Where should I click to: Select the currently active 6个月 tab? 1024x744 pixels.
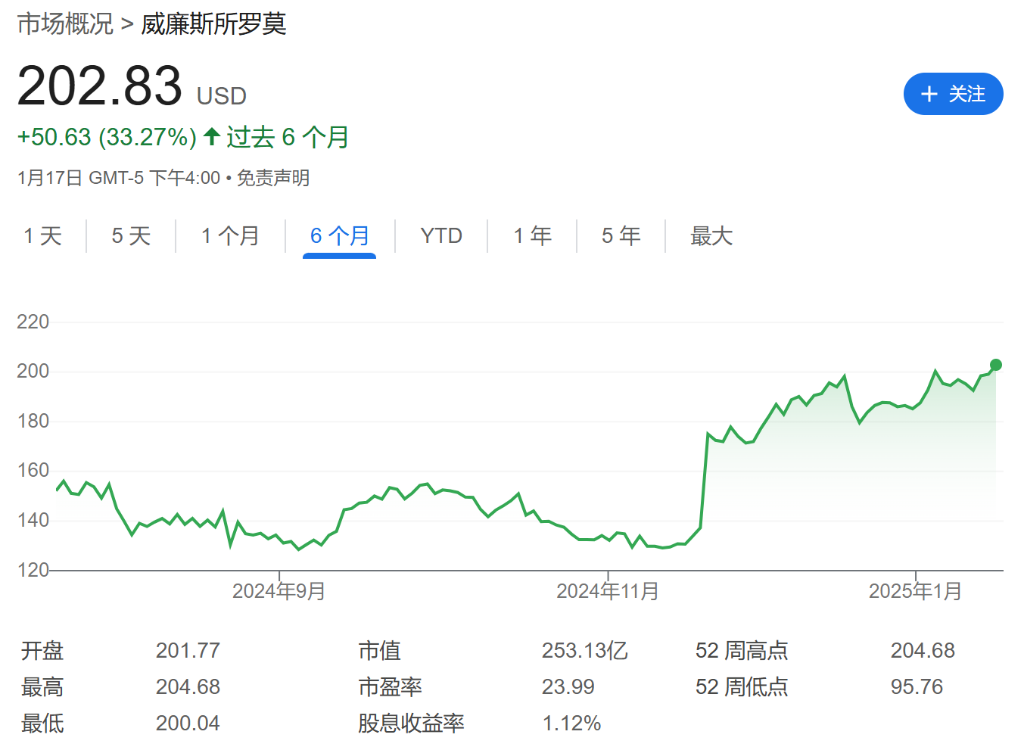[339, 236]
